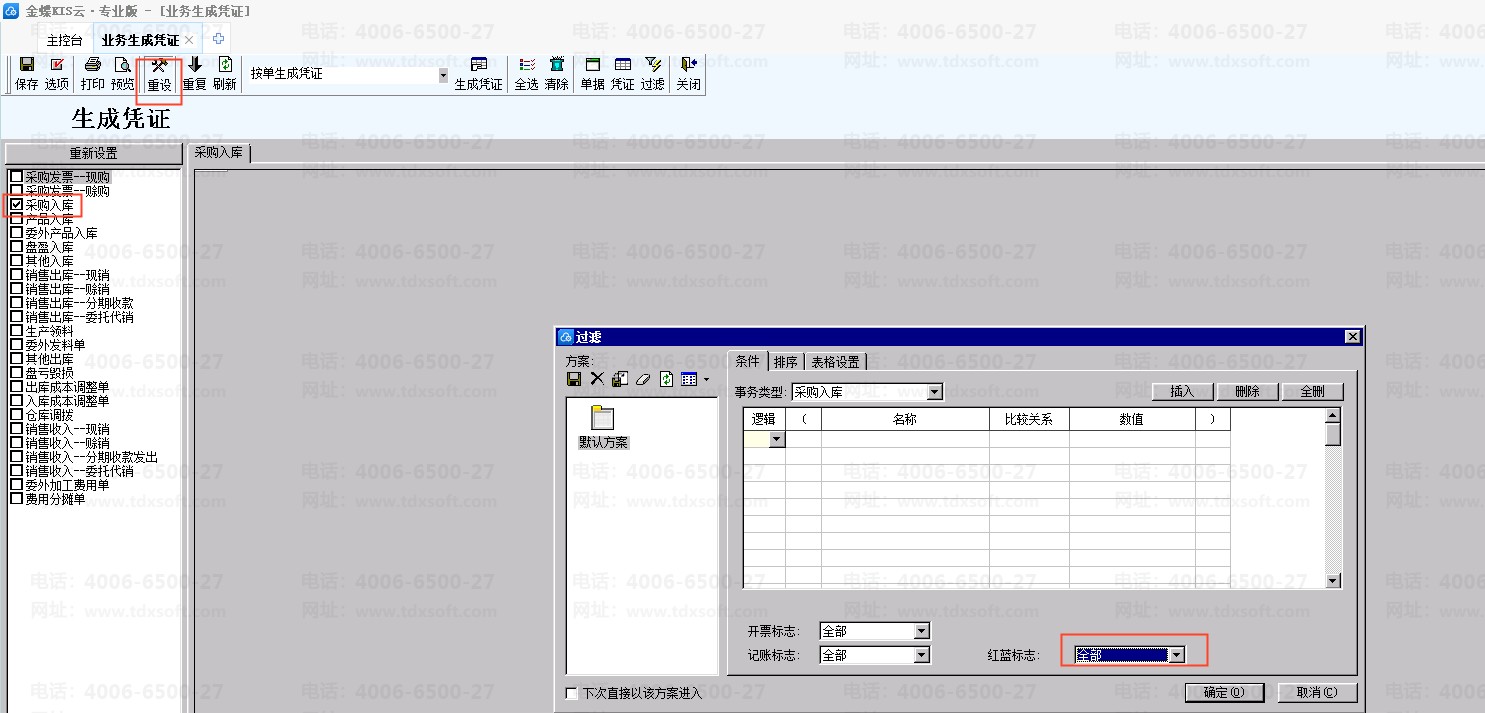Click the 打印 (Print) toolbar icon
This screenshot has width=1485, height=713.
click(x=93, y=74)
